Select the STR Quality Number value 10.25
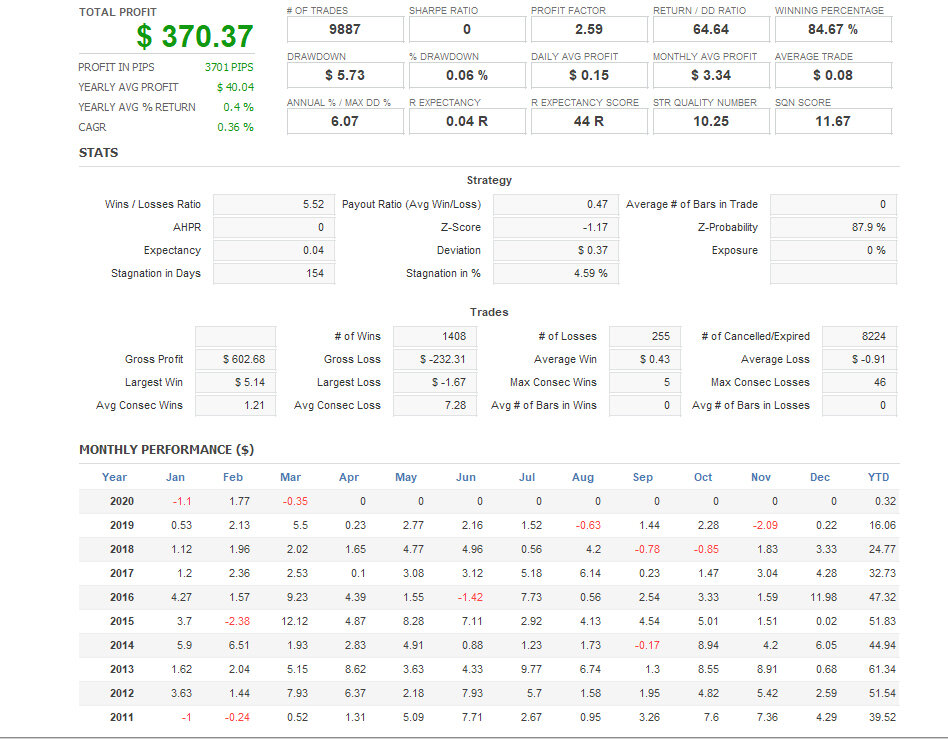 [711, 121]
